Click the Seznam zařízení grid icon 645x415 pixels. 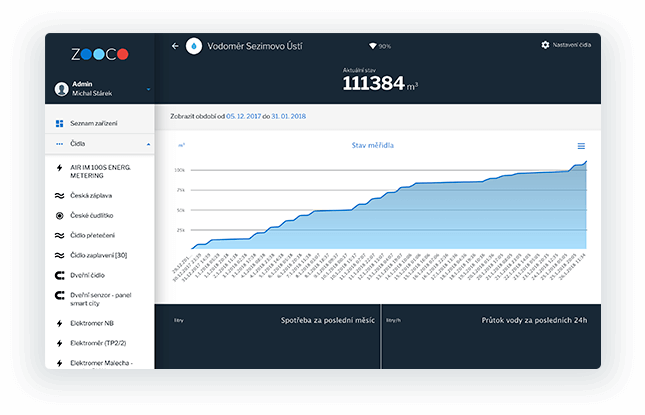(x=60, y=123)
